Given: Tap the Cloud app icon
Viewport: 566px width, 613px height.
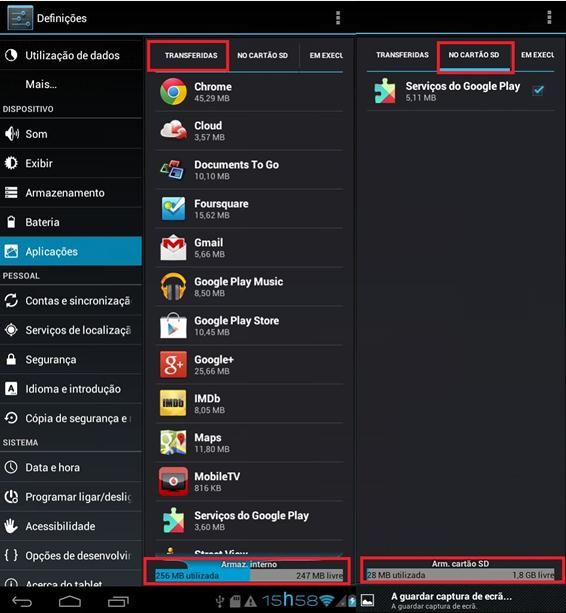Looking at the screenshot, I should (173, 130).
